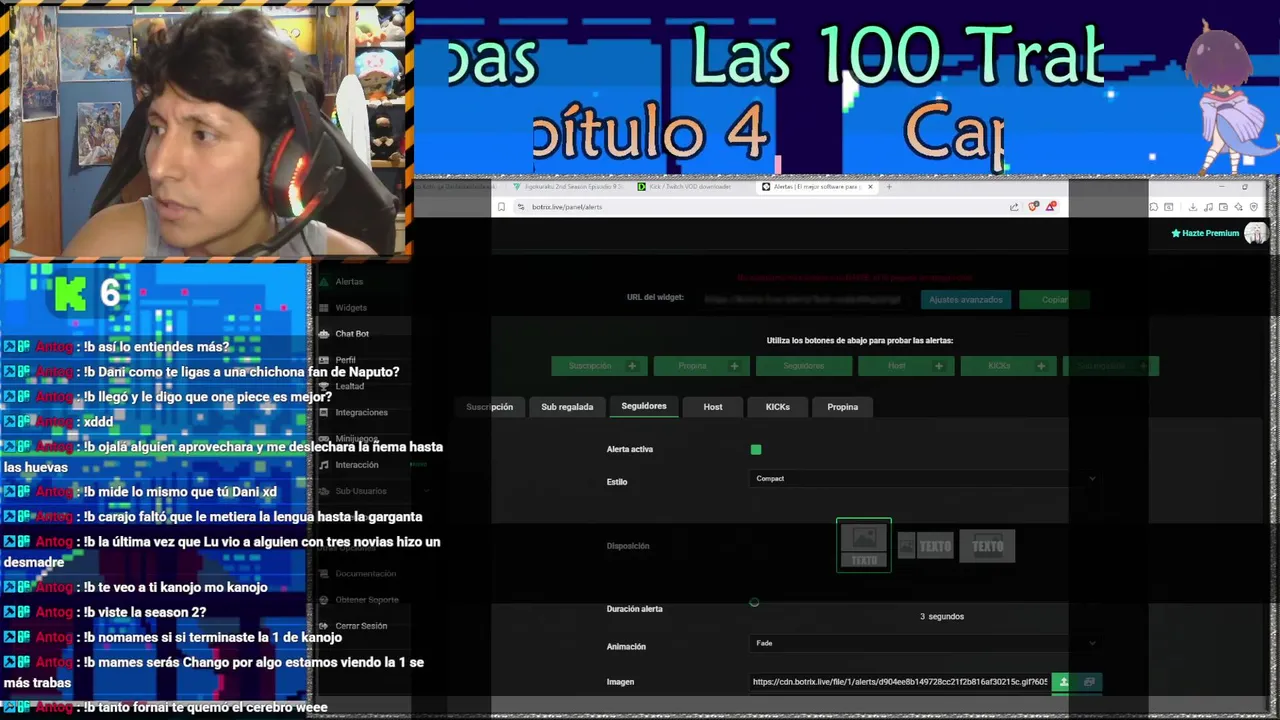The height and width of the screenshot is (720, 1280).
Task: Click plus on Suscripción test button
Action: [632, 366]
